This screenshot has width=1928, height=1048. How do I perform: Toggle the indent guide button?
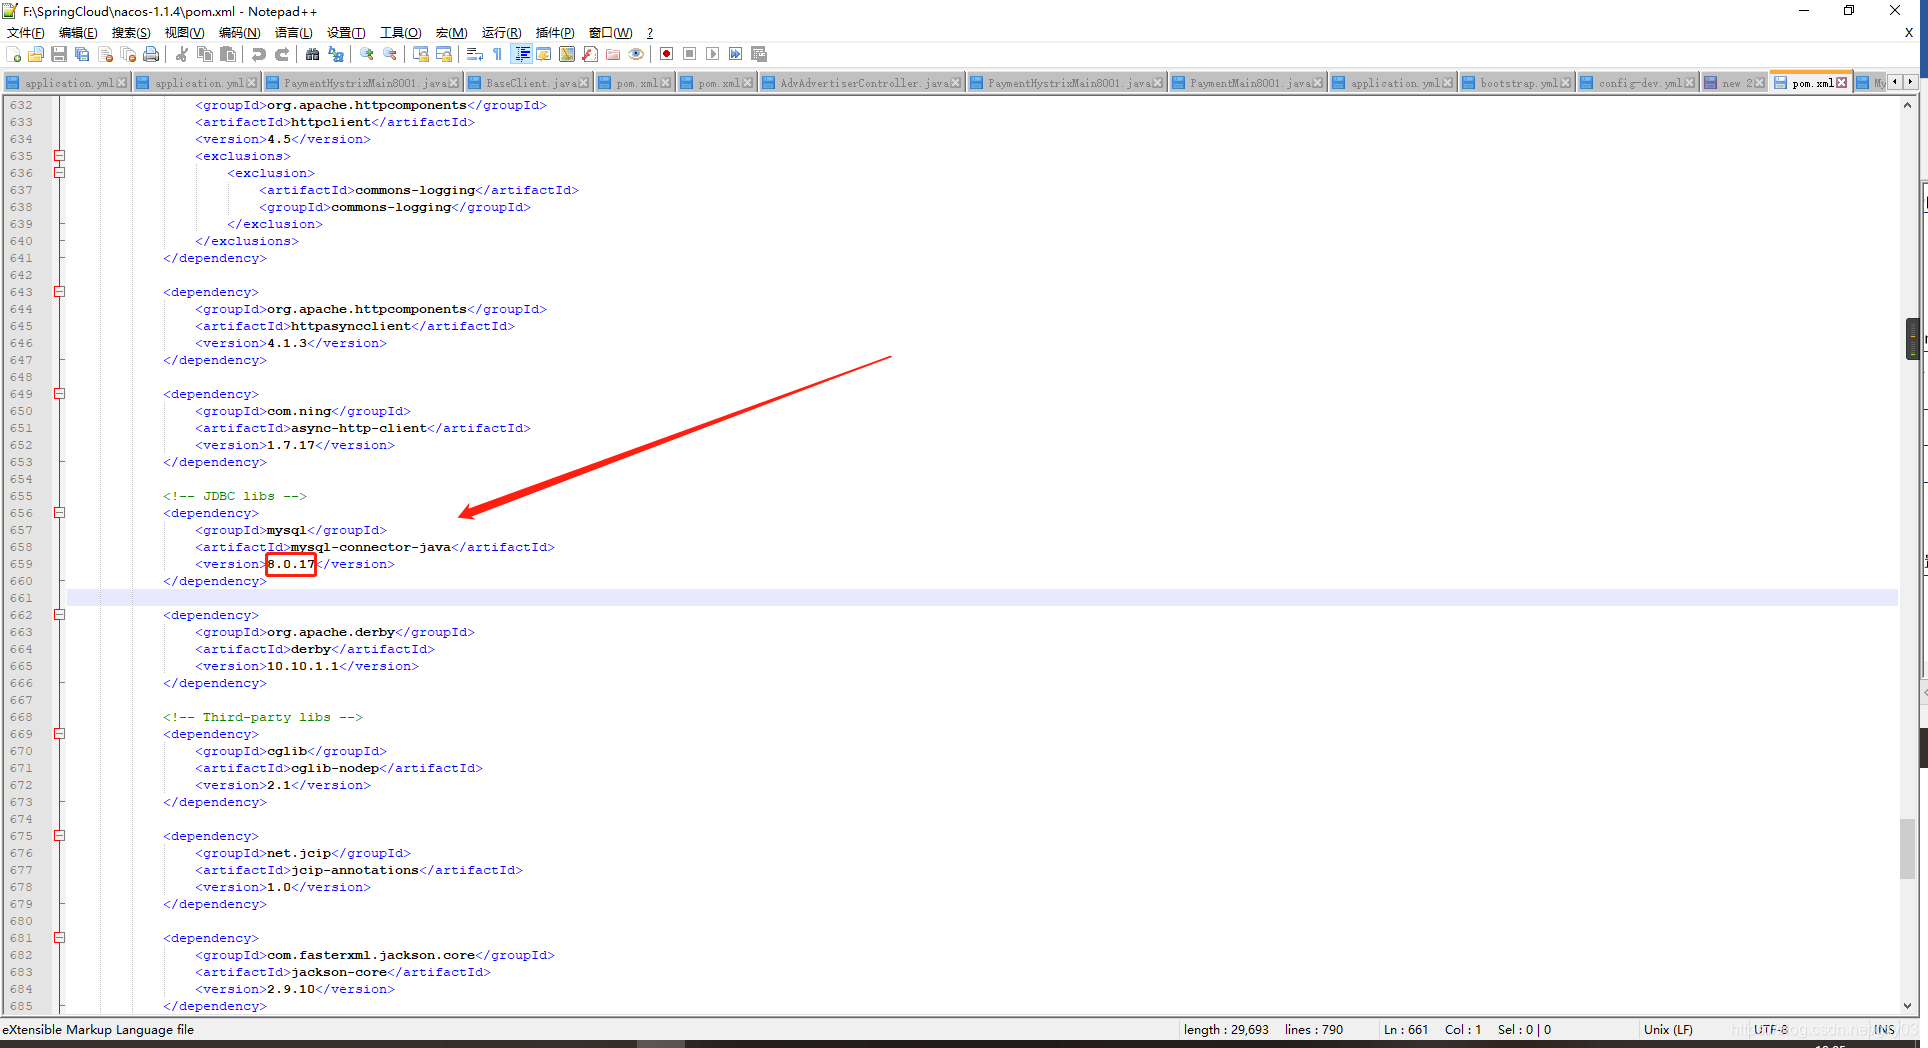tap(521, 54)
